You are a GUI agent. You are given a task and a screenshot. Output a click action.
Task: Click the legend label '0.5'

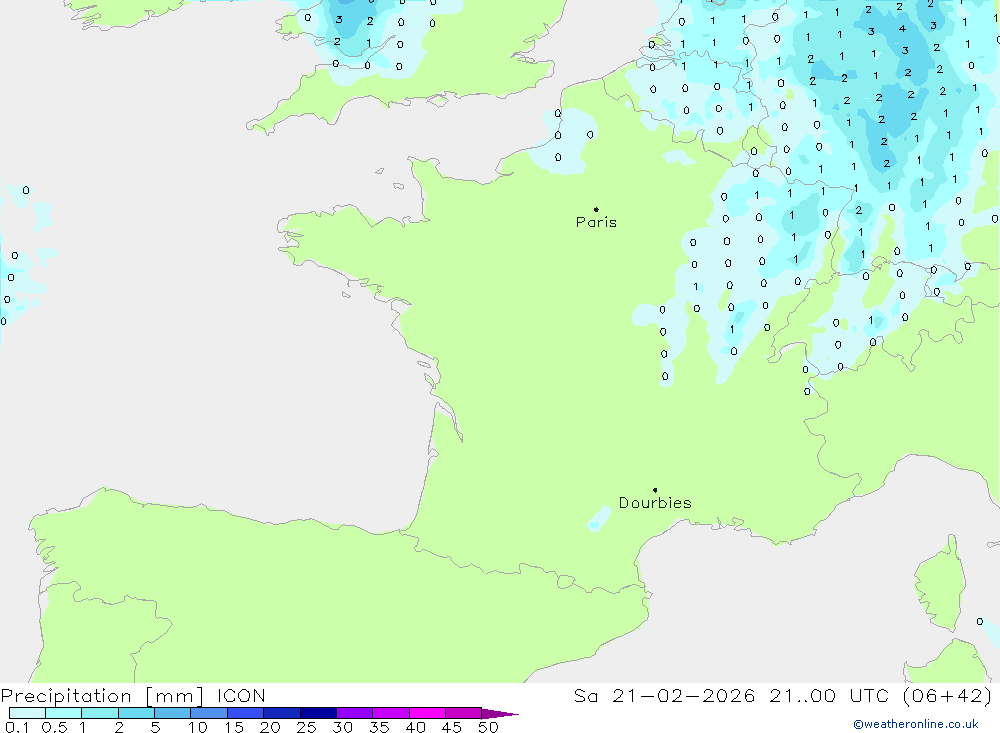tap(54, 727)
